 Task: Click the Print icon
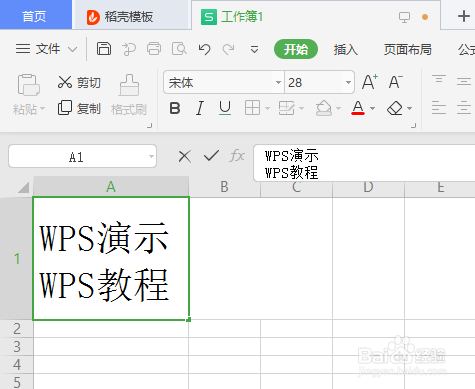coord(154,49)
